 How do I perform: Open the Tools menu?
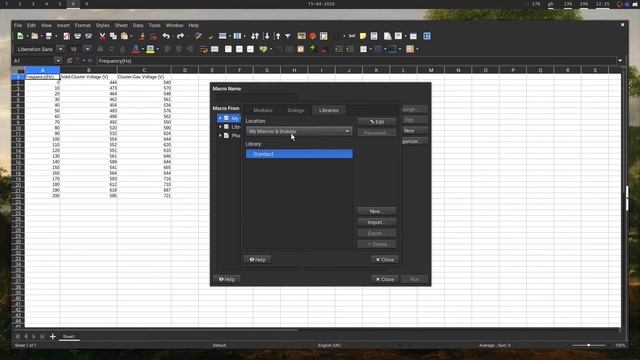pos(154,25)
